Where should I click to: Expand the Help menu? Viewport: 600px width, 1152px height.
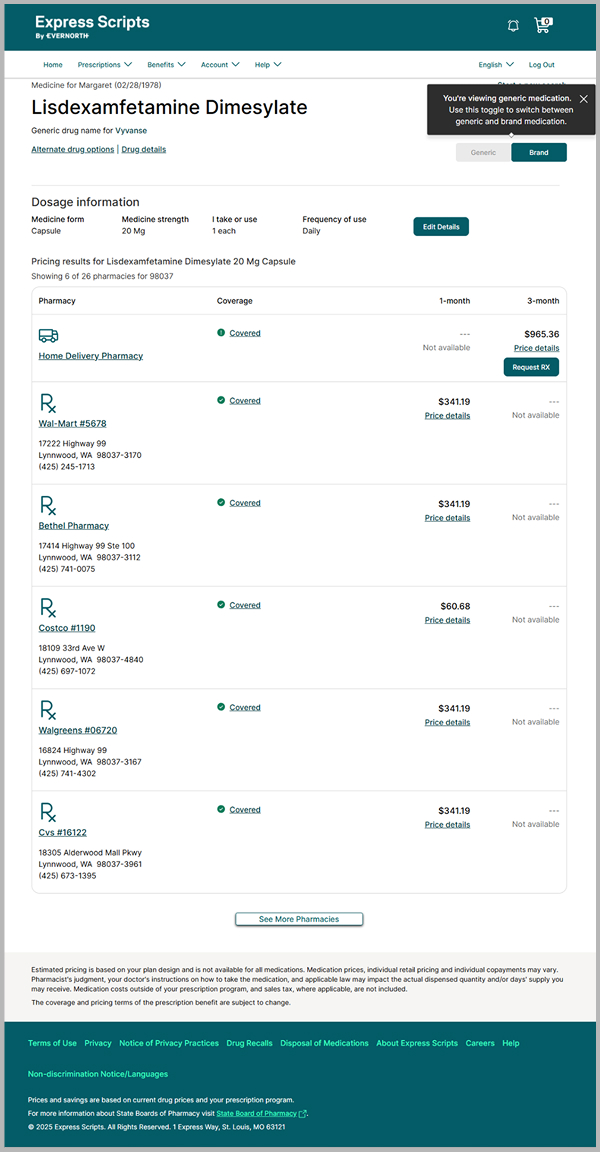[268, 65]
